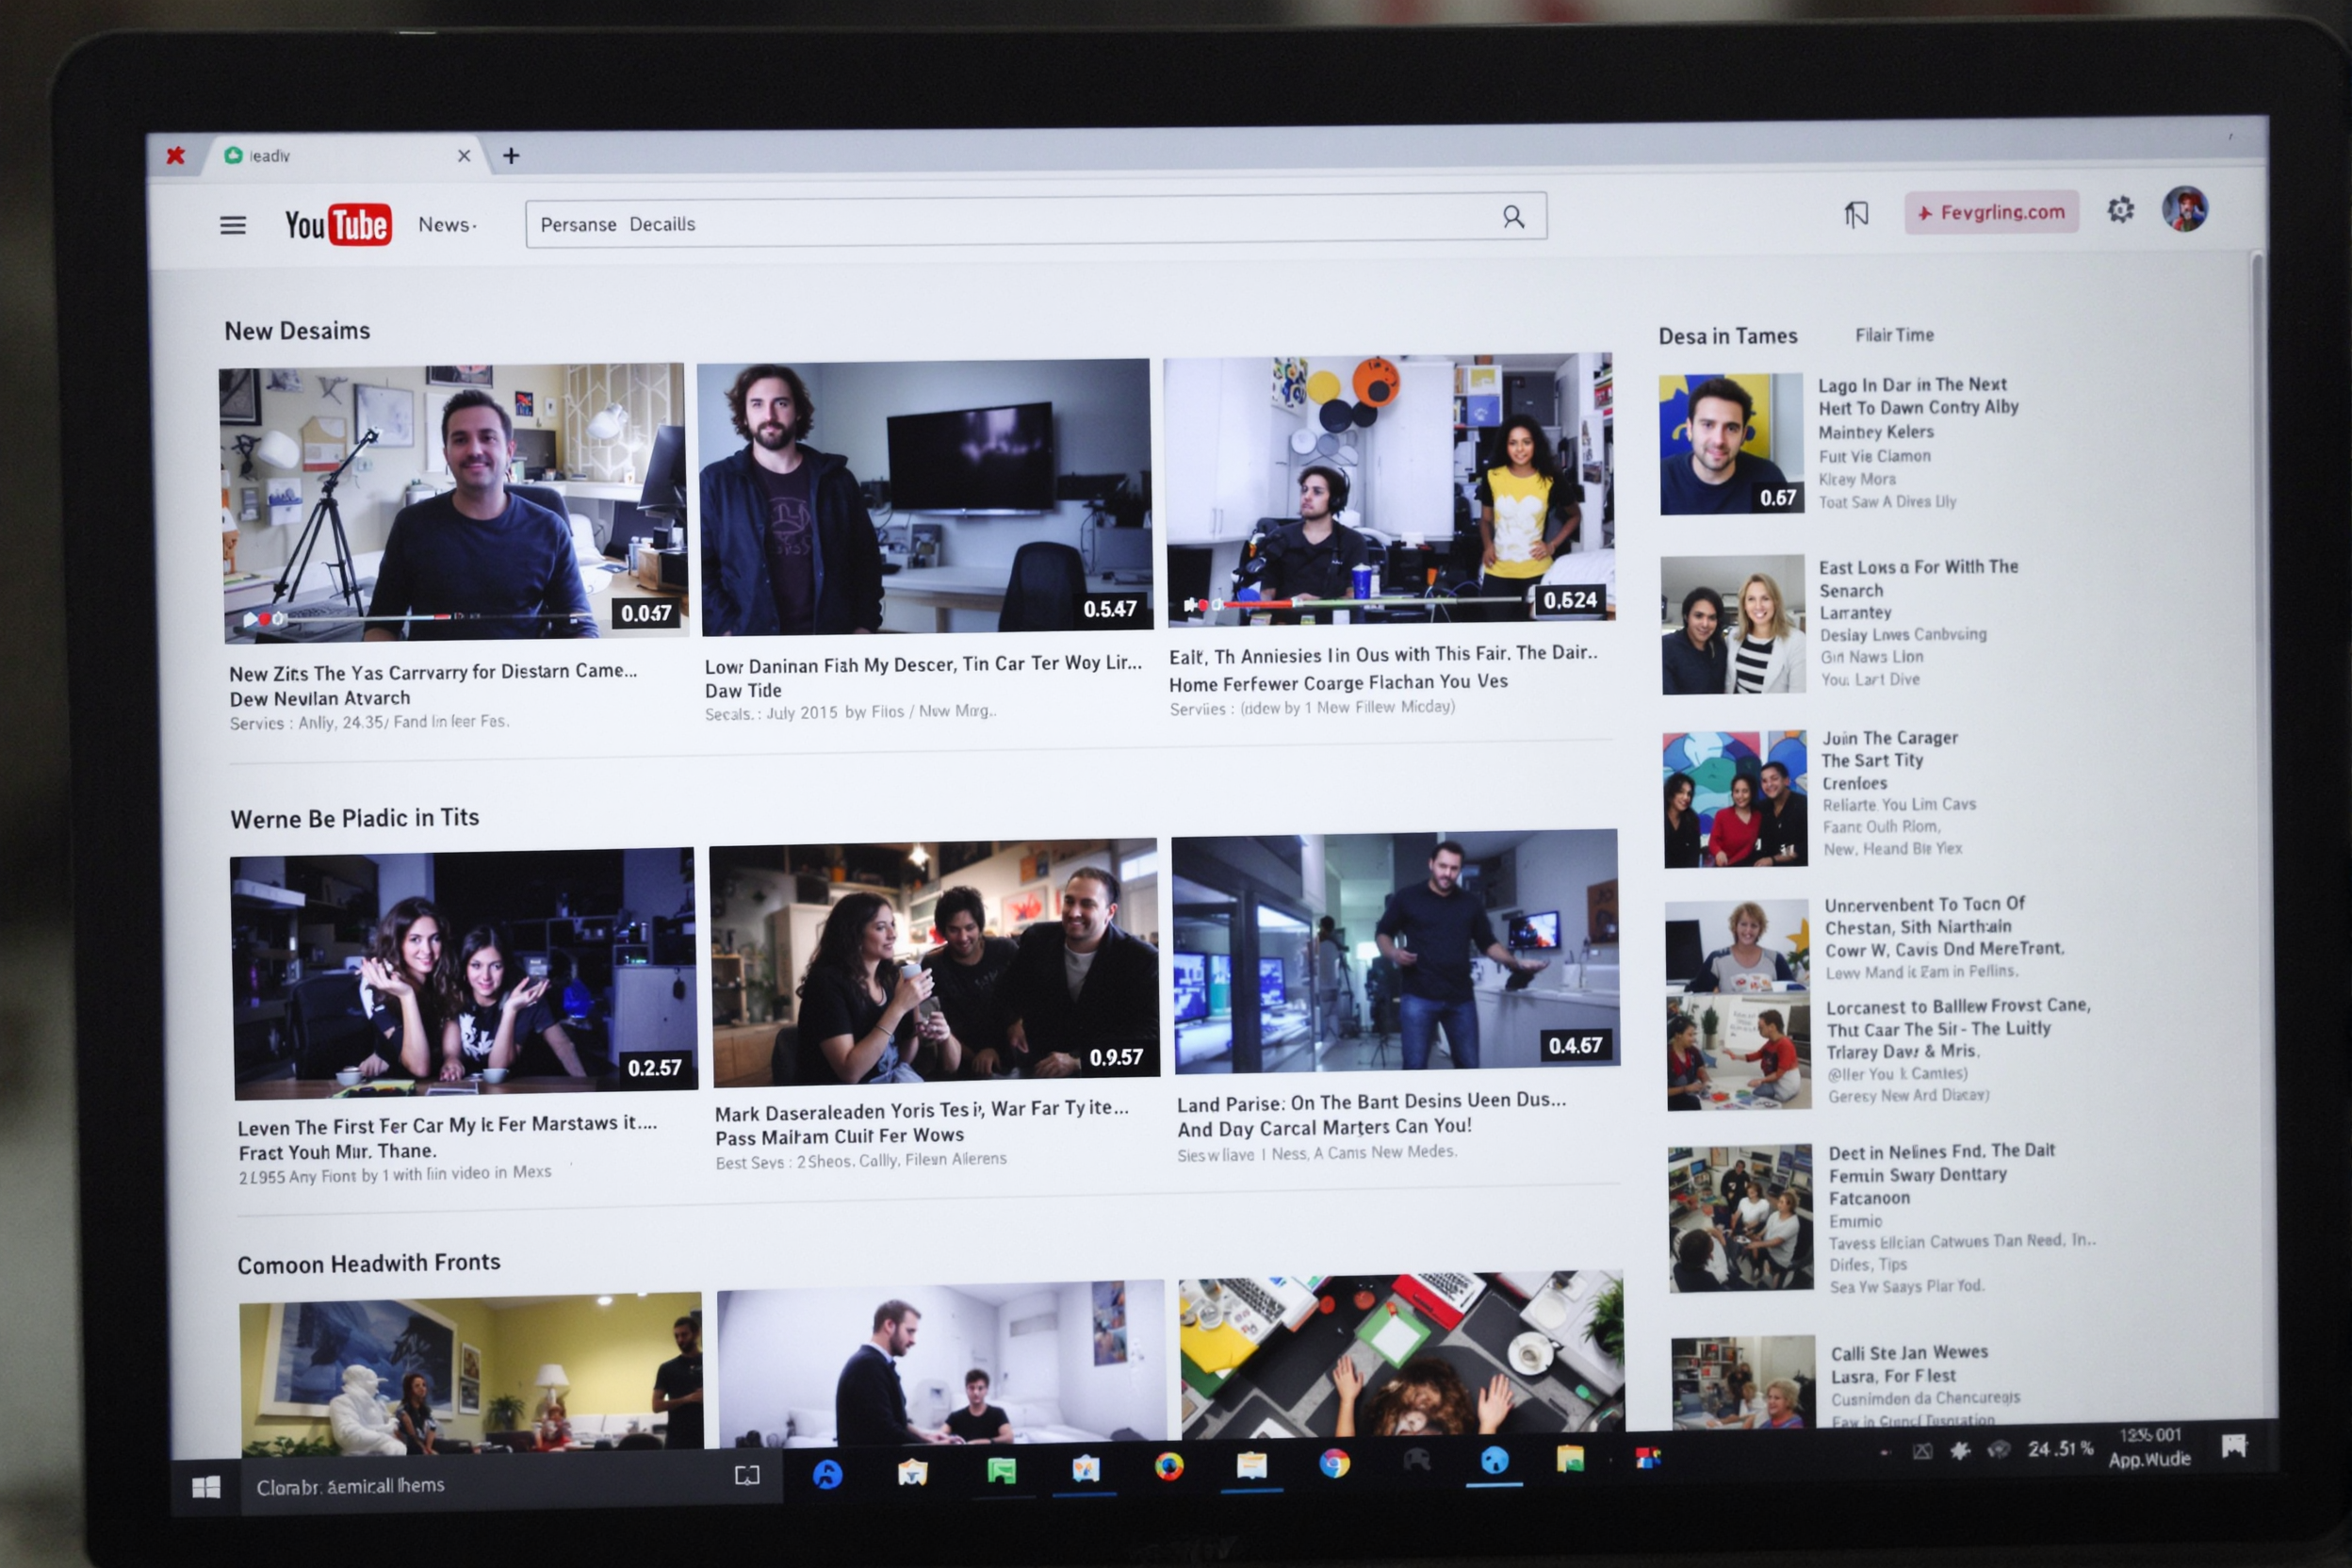Click the YouTube logo to go home
Viewport: 2352px width, 1568px height.
[340, 224]
